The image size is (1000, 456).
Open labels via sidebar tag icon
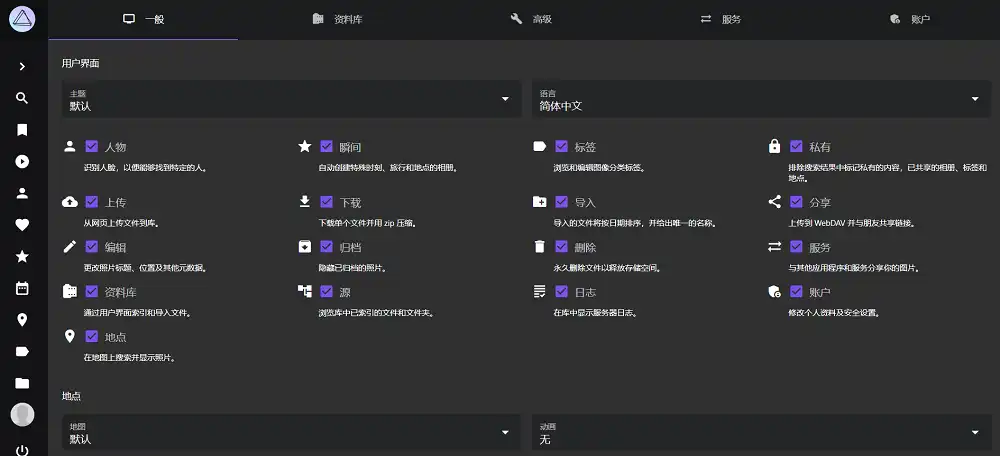[x=22, y=352]
